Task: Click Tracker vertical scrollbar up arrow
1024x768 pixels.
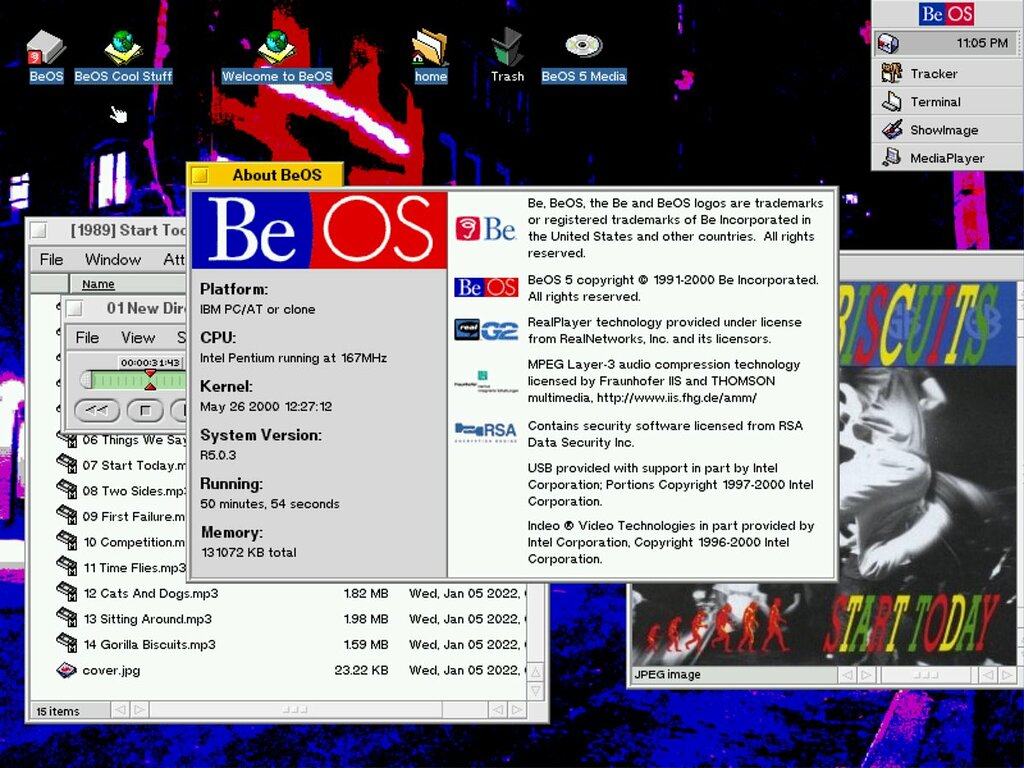Action: tap(535, 672)
